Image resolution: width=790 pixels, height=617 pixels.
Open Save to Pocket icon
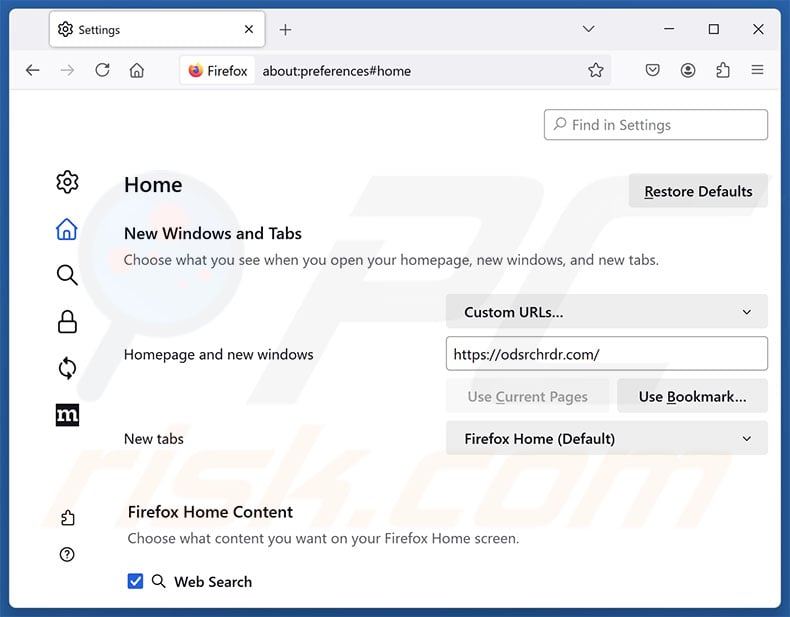pyautogui.click(x=652, y=70)
